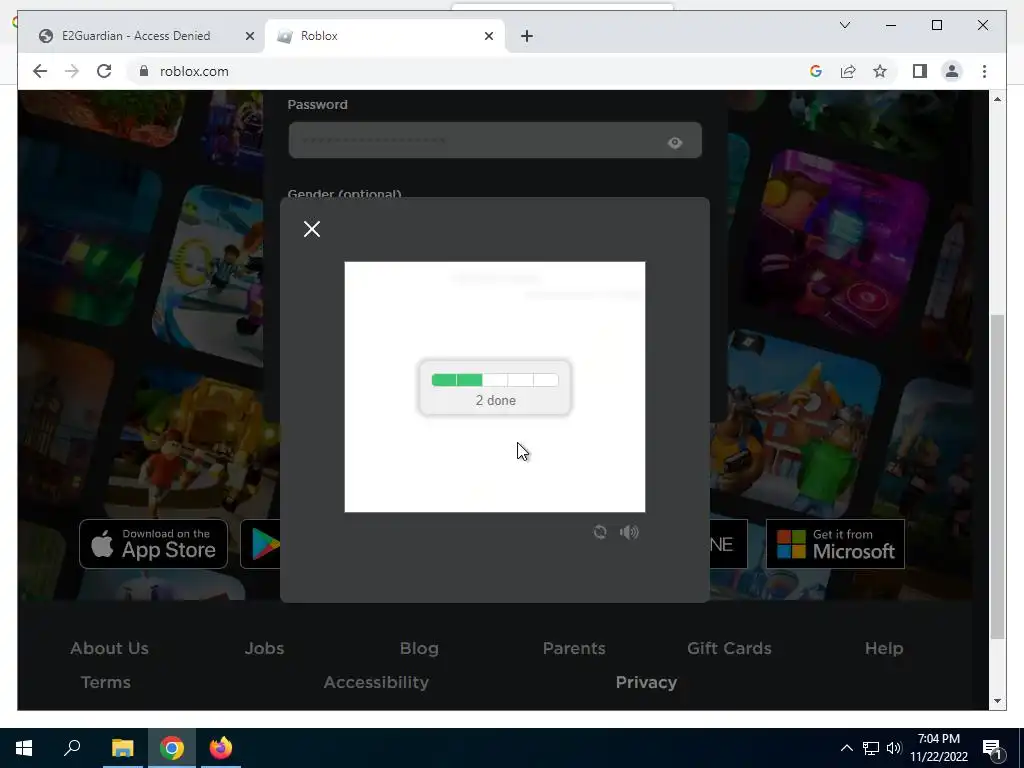Click scrollbar down arrow

(997, 701)
